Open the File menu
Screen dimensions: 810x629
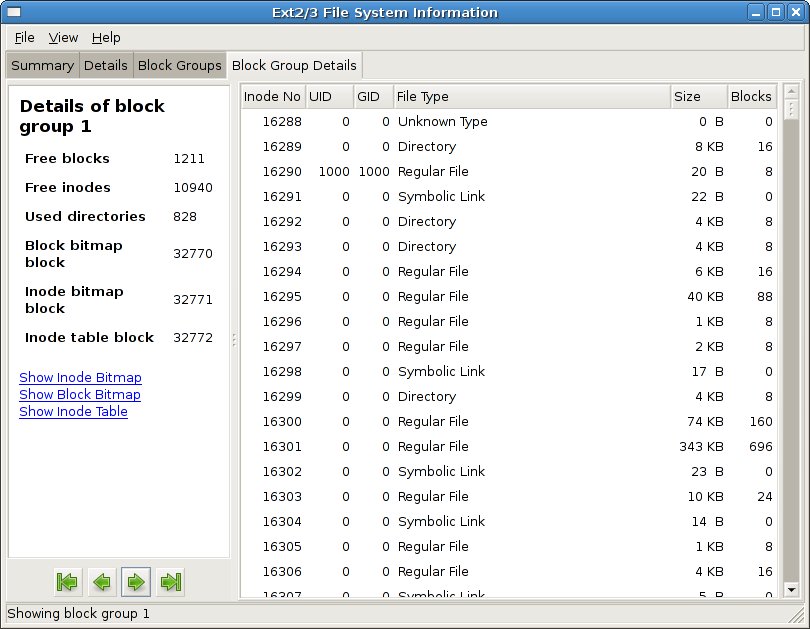point(24,37)
